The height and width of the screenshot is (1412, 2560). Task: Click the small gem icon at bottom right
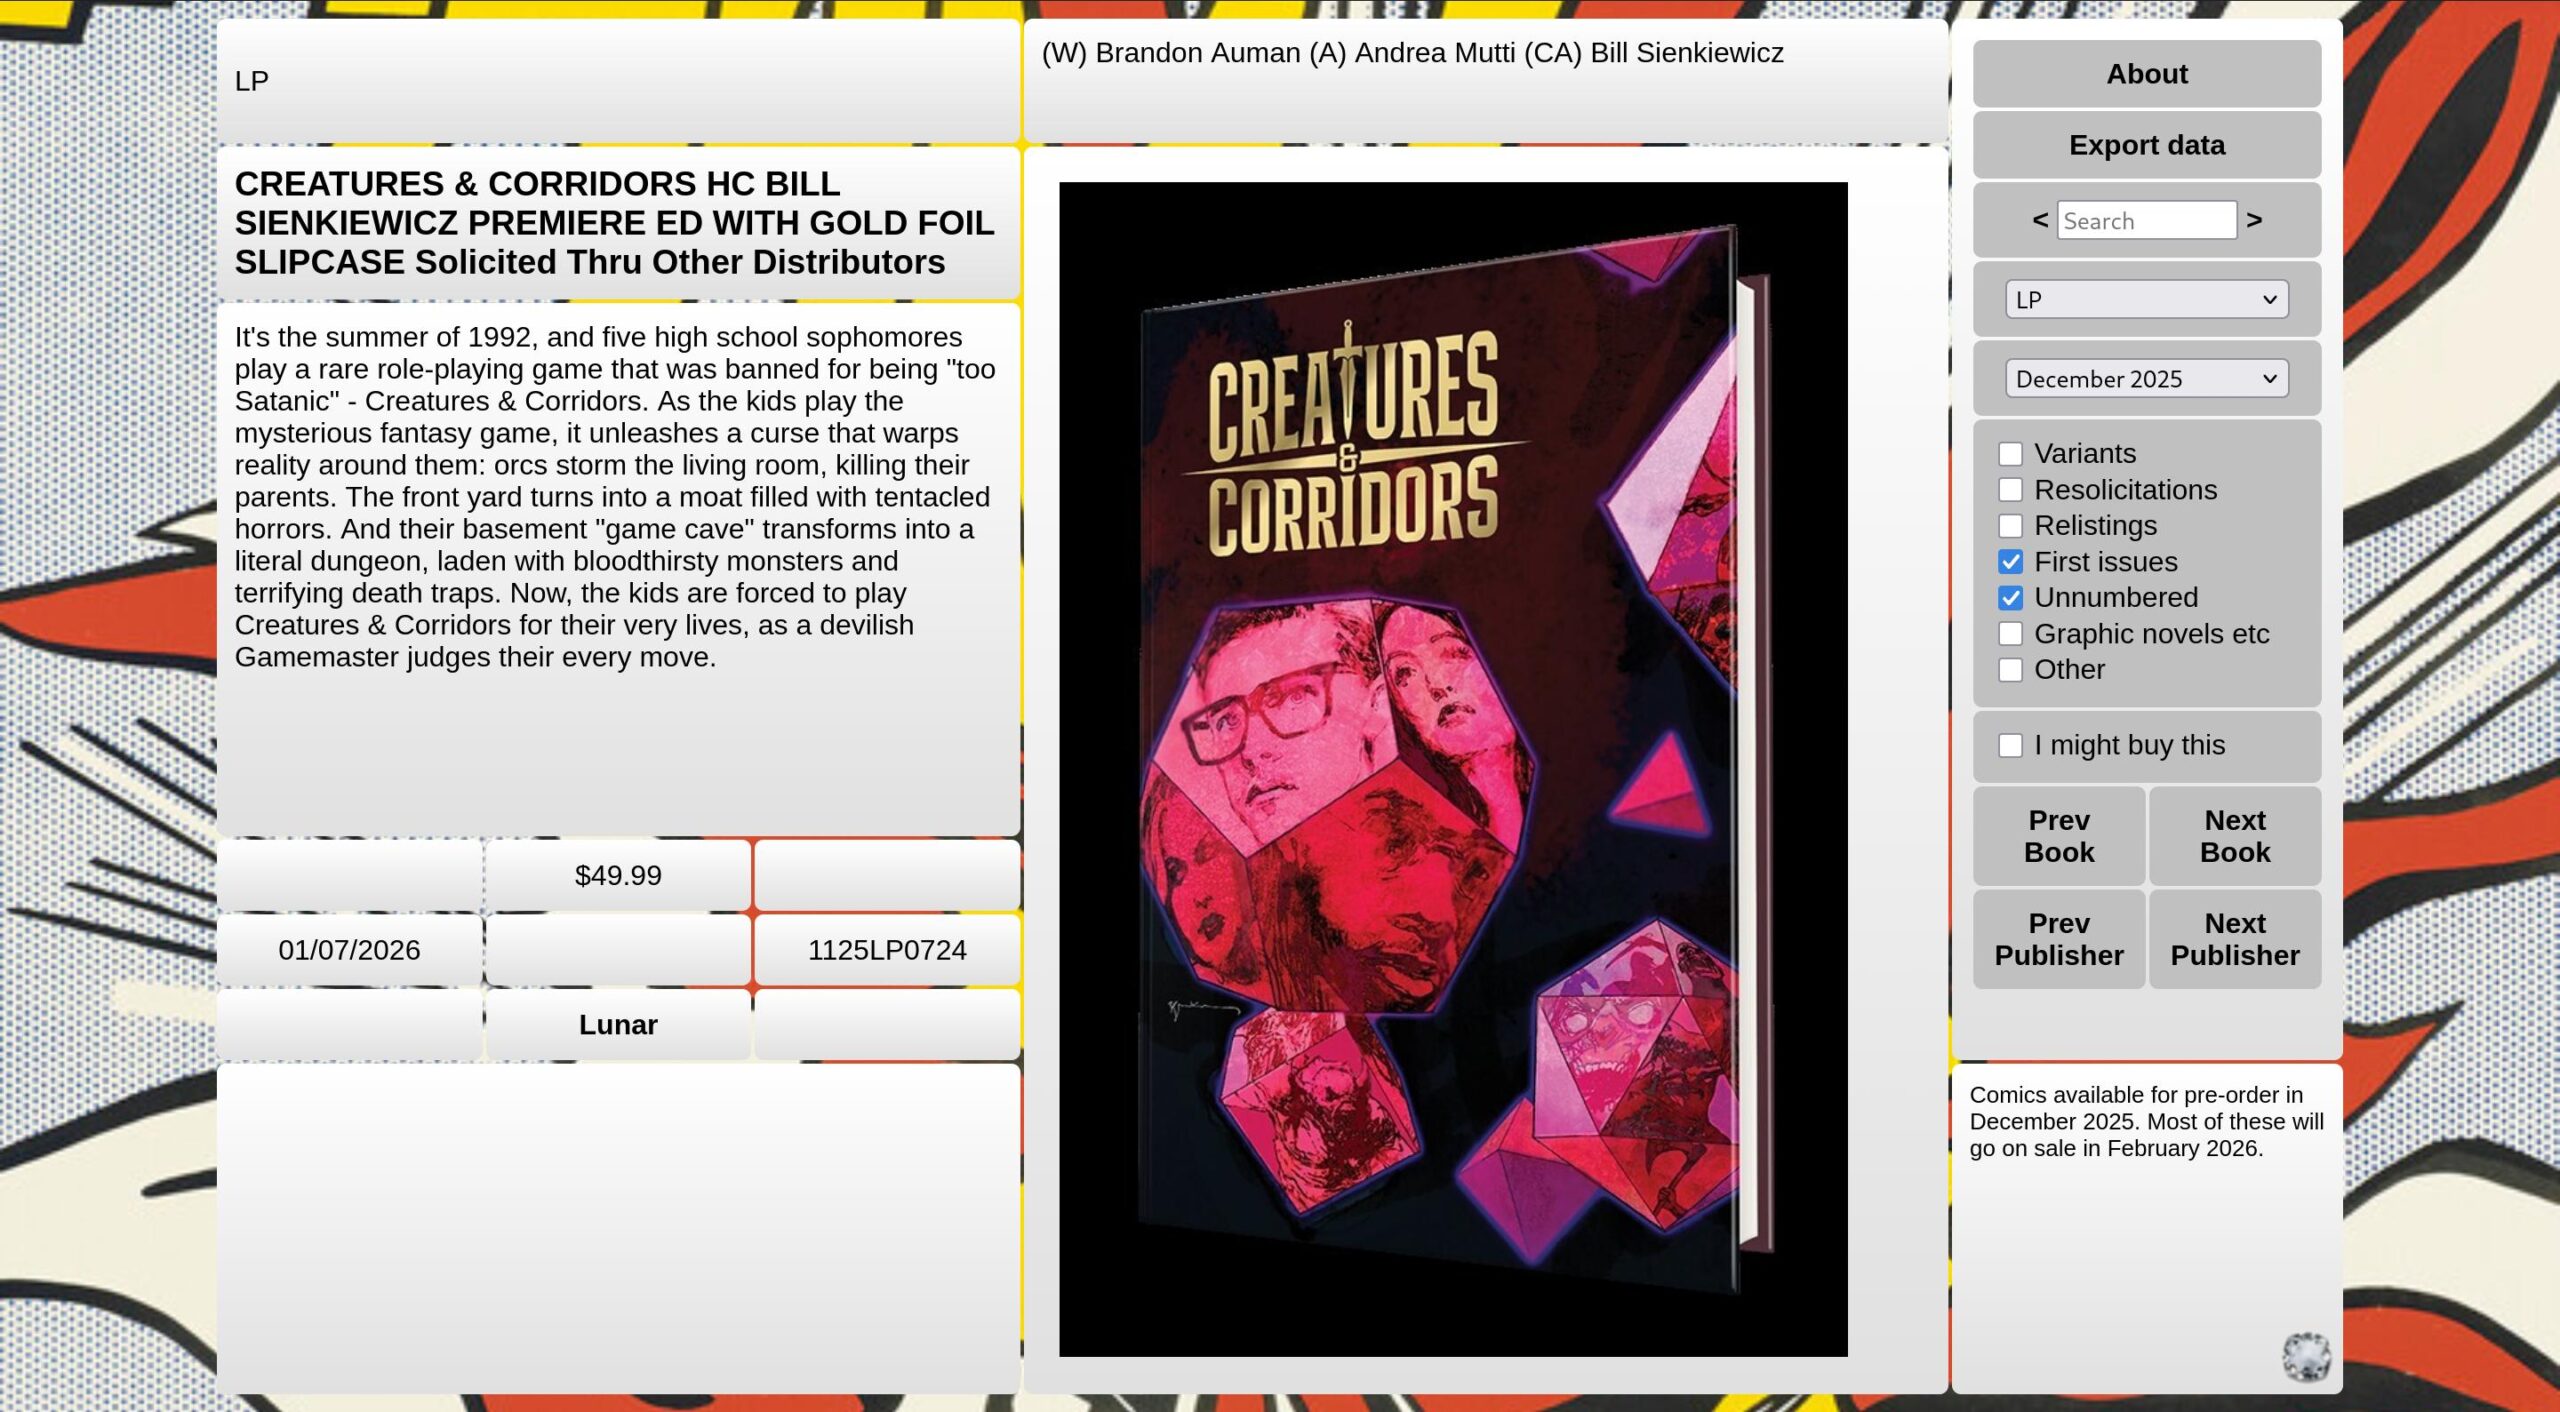(2305, 1357)
